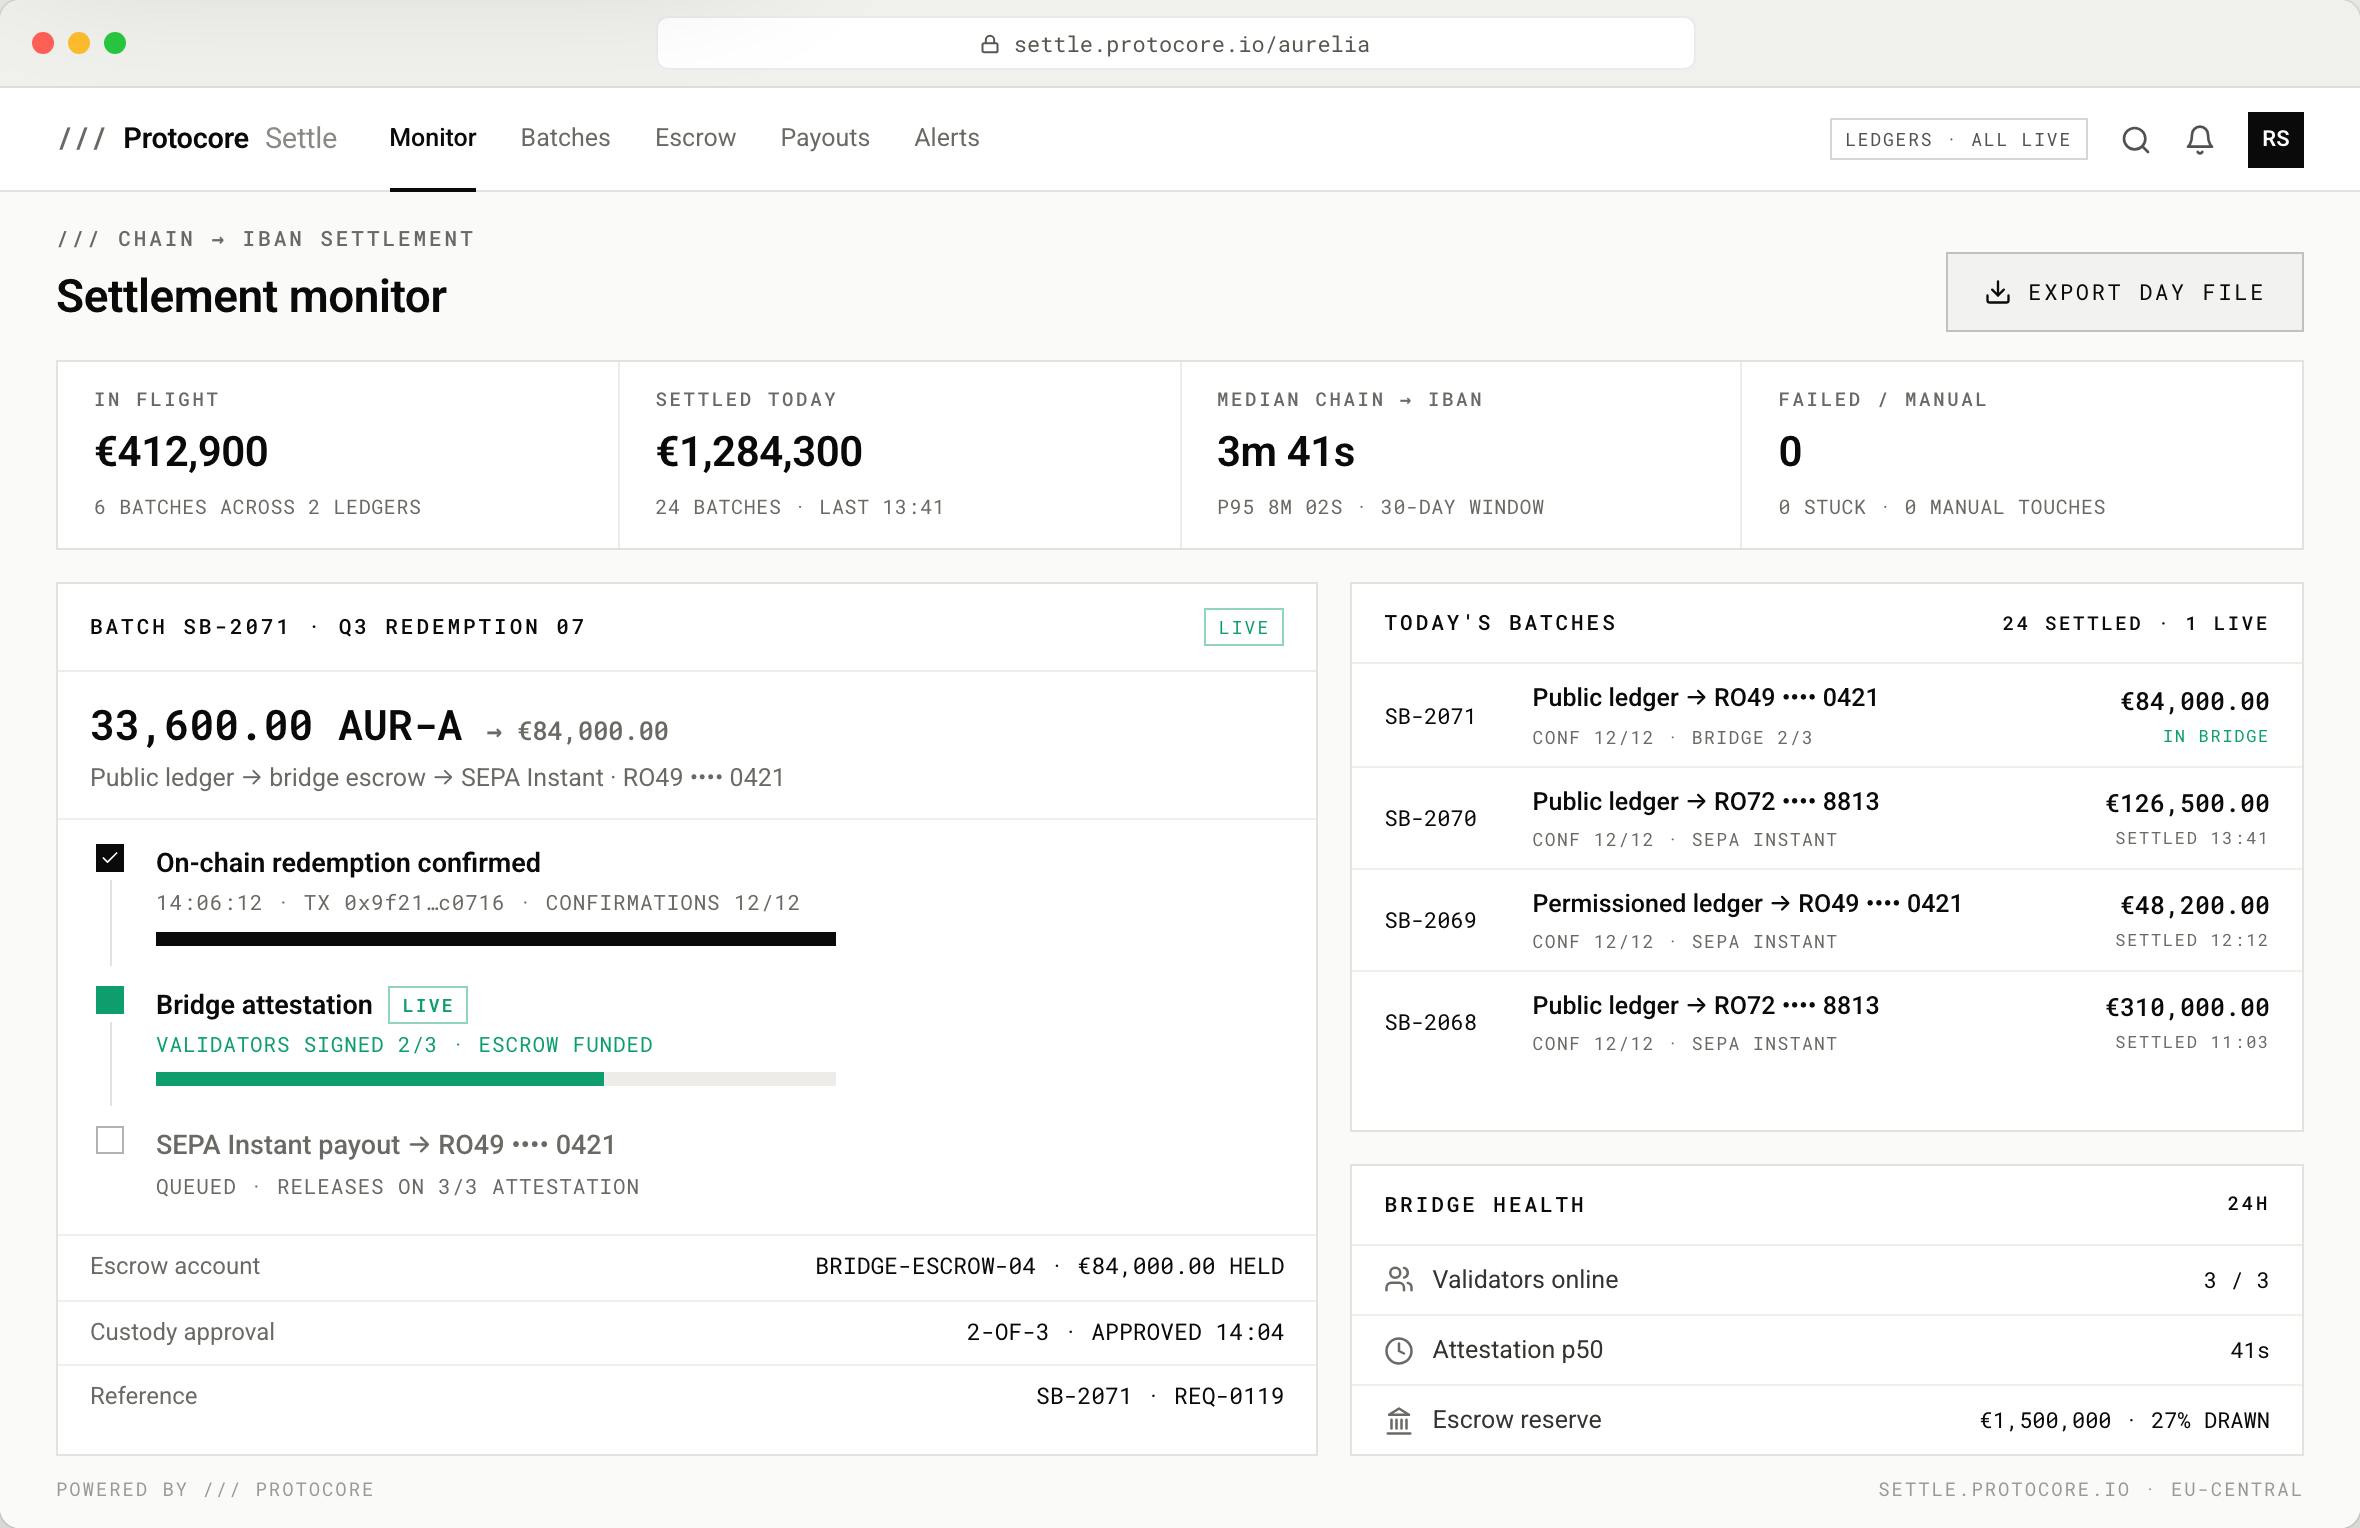Click the Attestation p50 clock icon
Viewport: 2360px width, 1528px height.
click(1398, 1350)
